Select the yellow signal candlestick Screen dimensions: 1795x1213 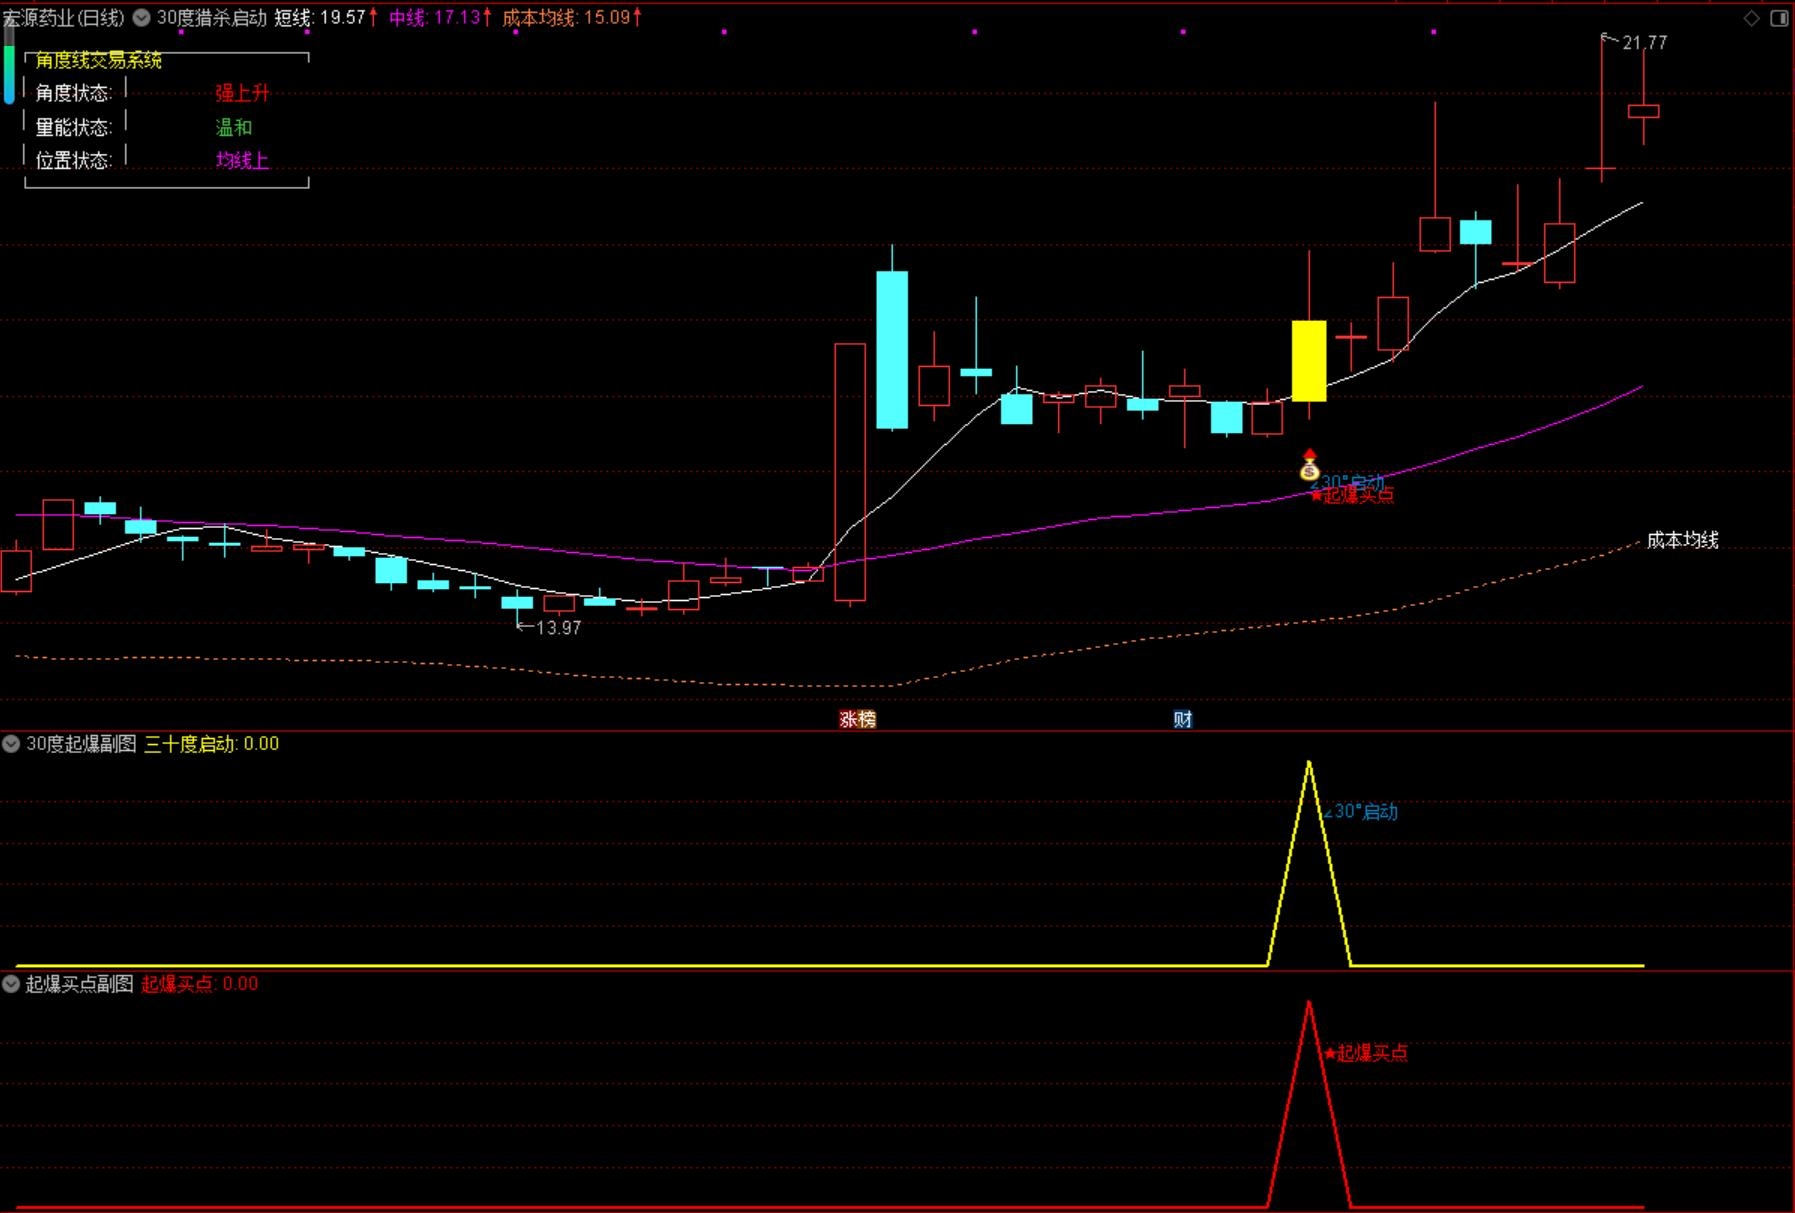click(1309, 361)
